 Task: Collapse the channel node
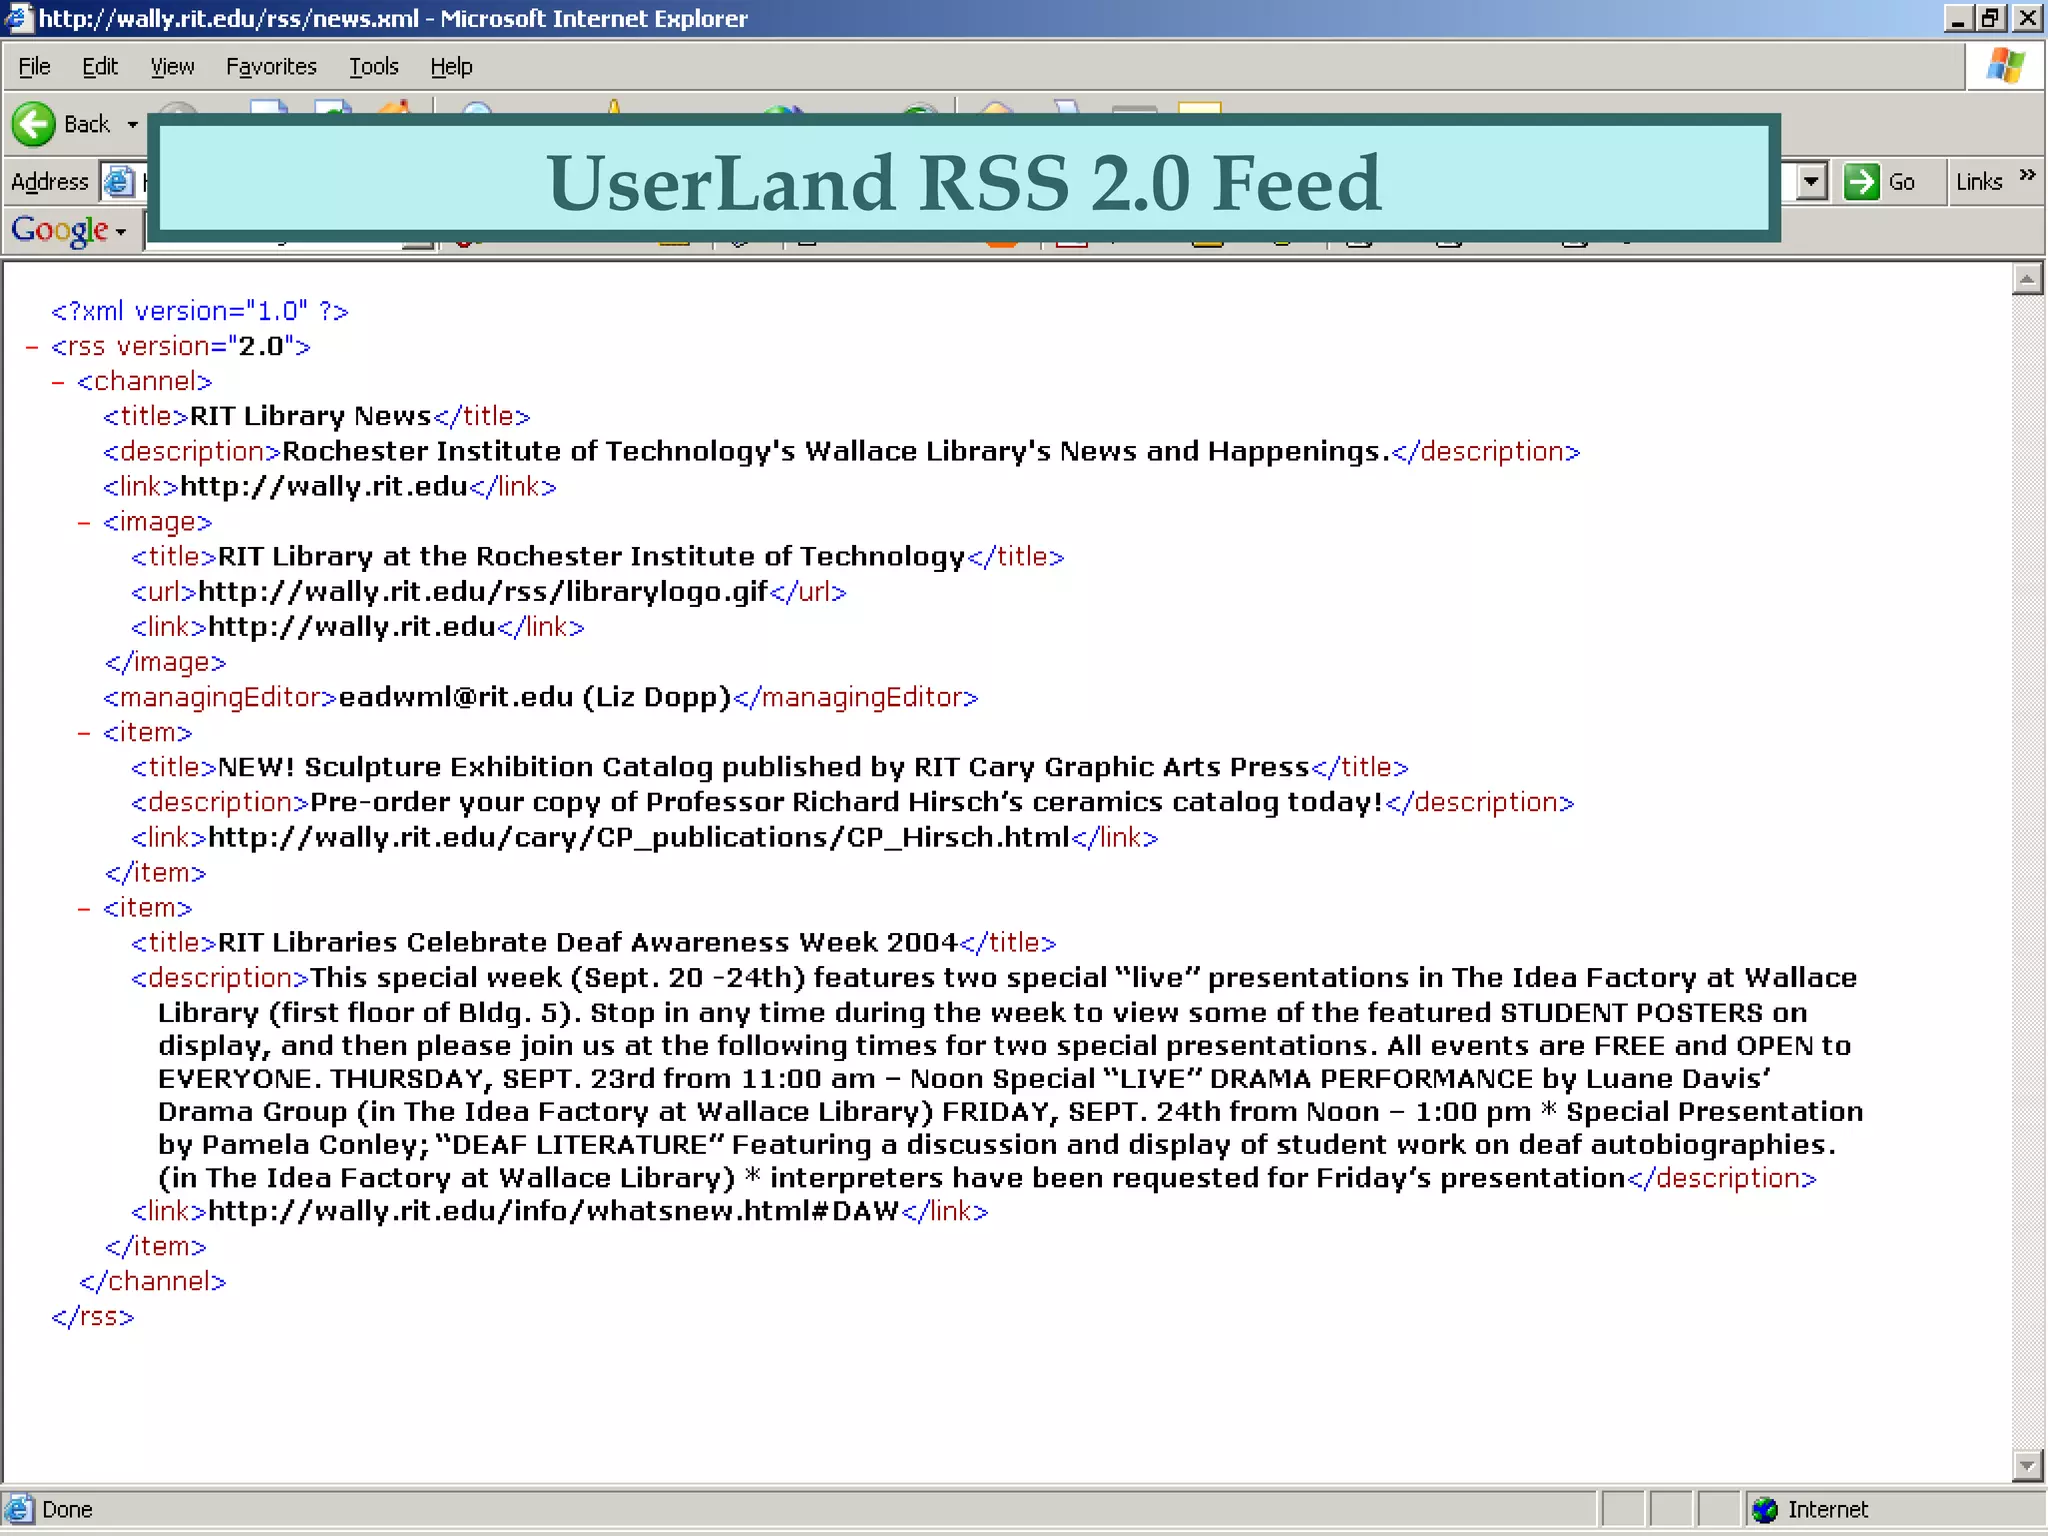coord(58,382)
